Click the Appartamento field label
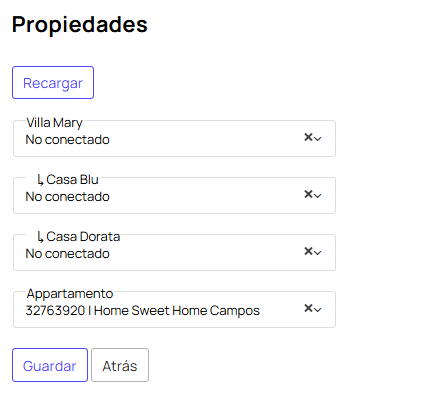 click(x=70, y=294)
